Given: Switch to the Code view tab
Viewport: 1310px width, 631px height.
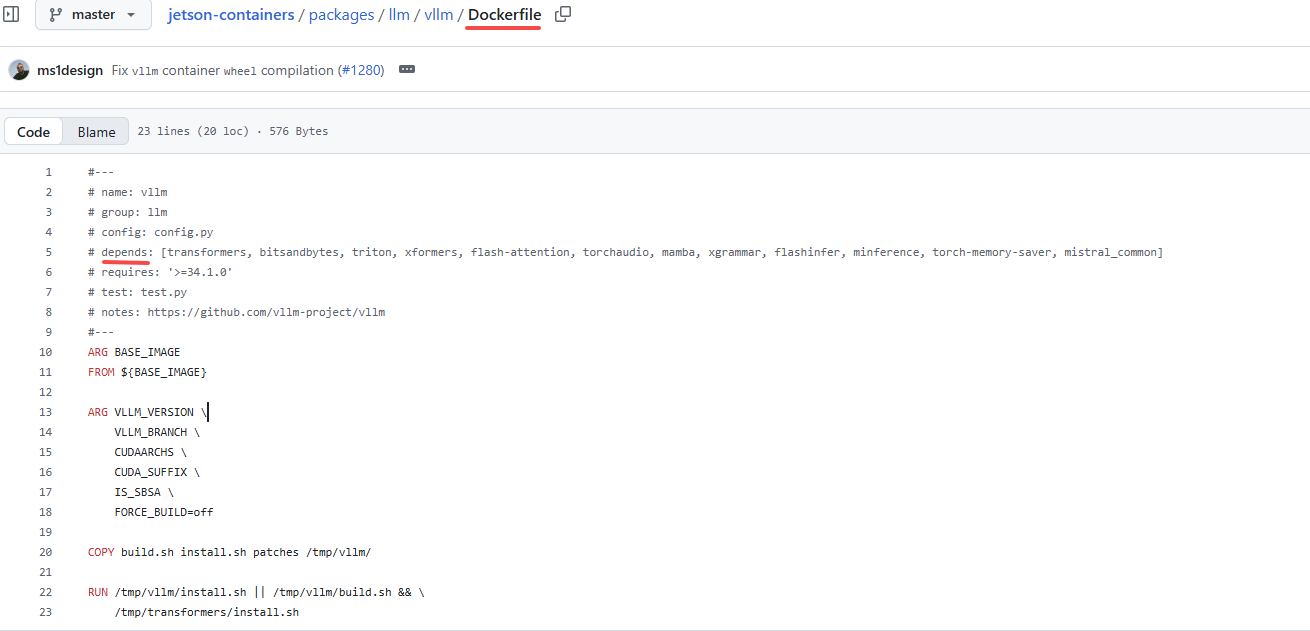Looking at the screenshot, I should [x=33, y=132].
